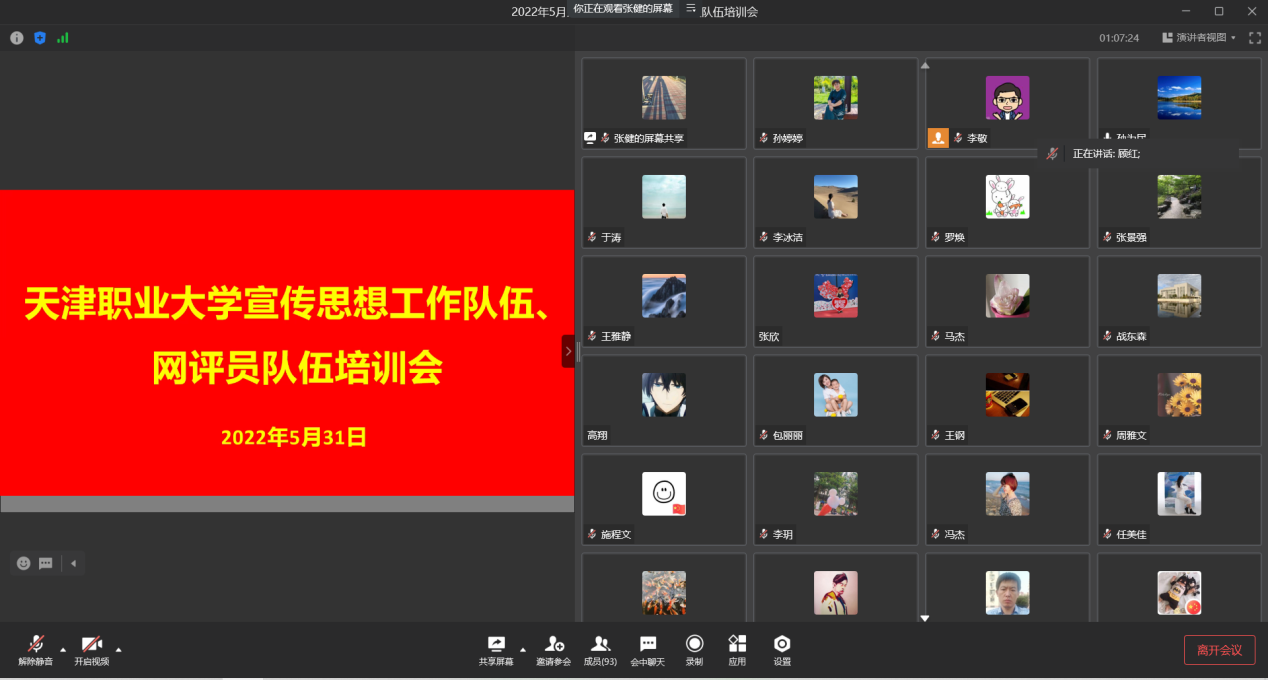Open the meeting info icon
1268x680 pixels.
17,38
